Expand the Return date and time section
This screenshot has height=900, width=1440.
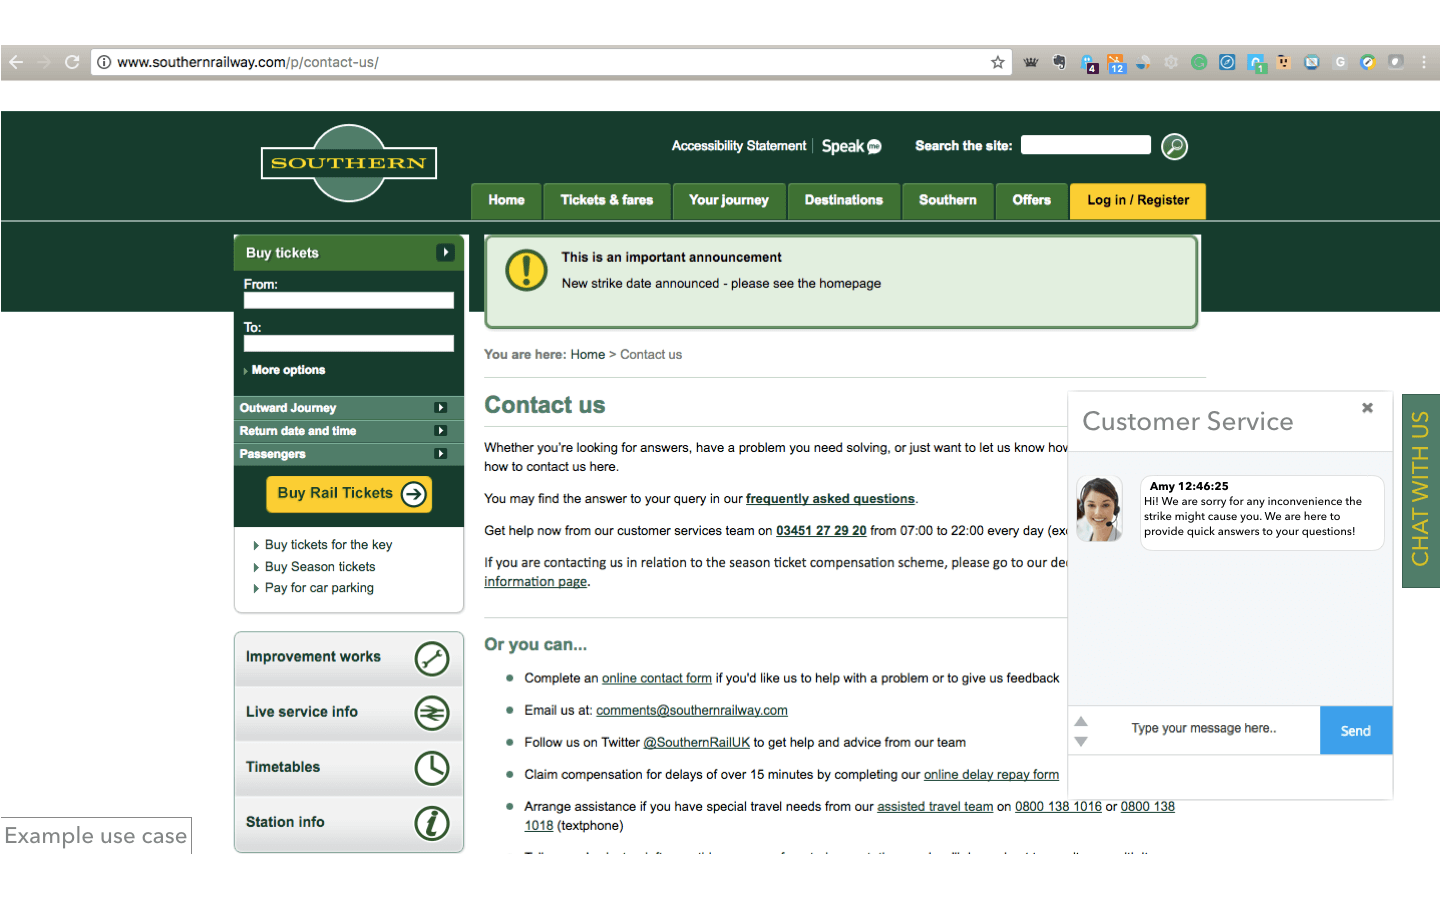(x=348, y=431)
